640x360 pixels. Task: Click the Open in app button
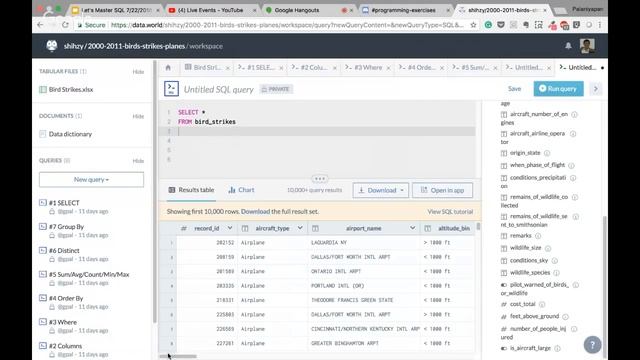442,190
